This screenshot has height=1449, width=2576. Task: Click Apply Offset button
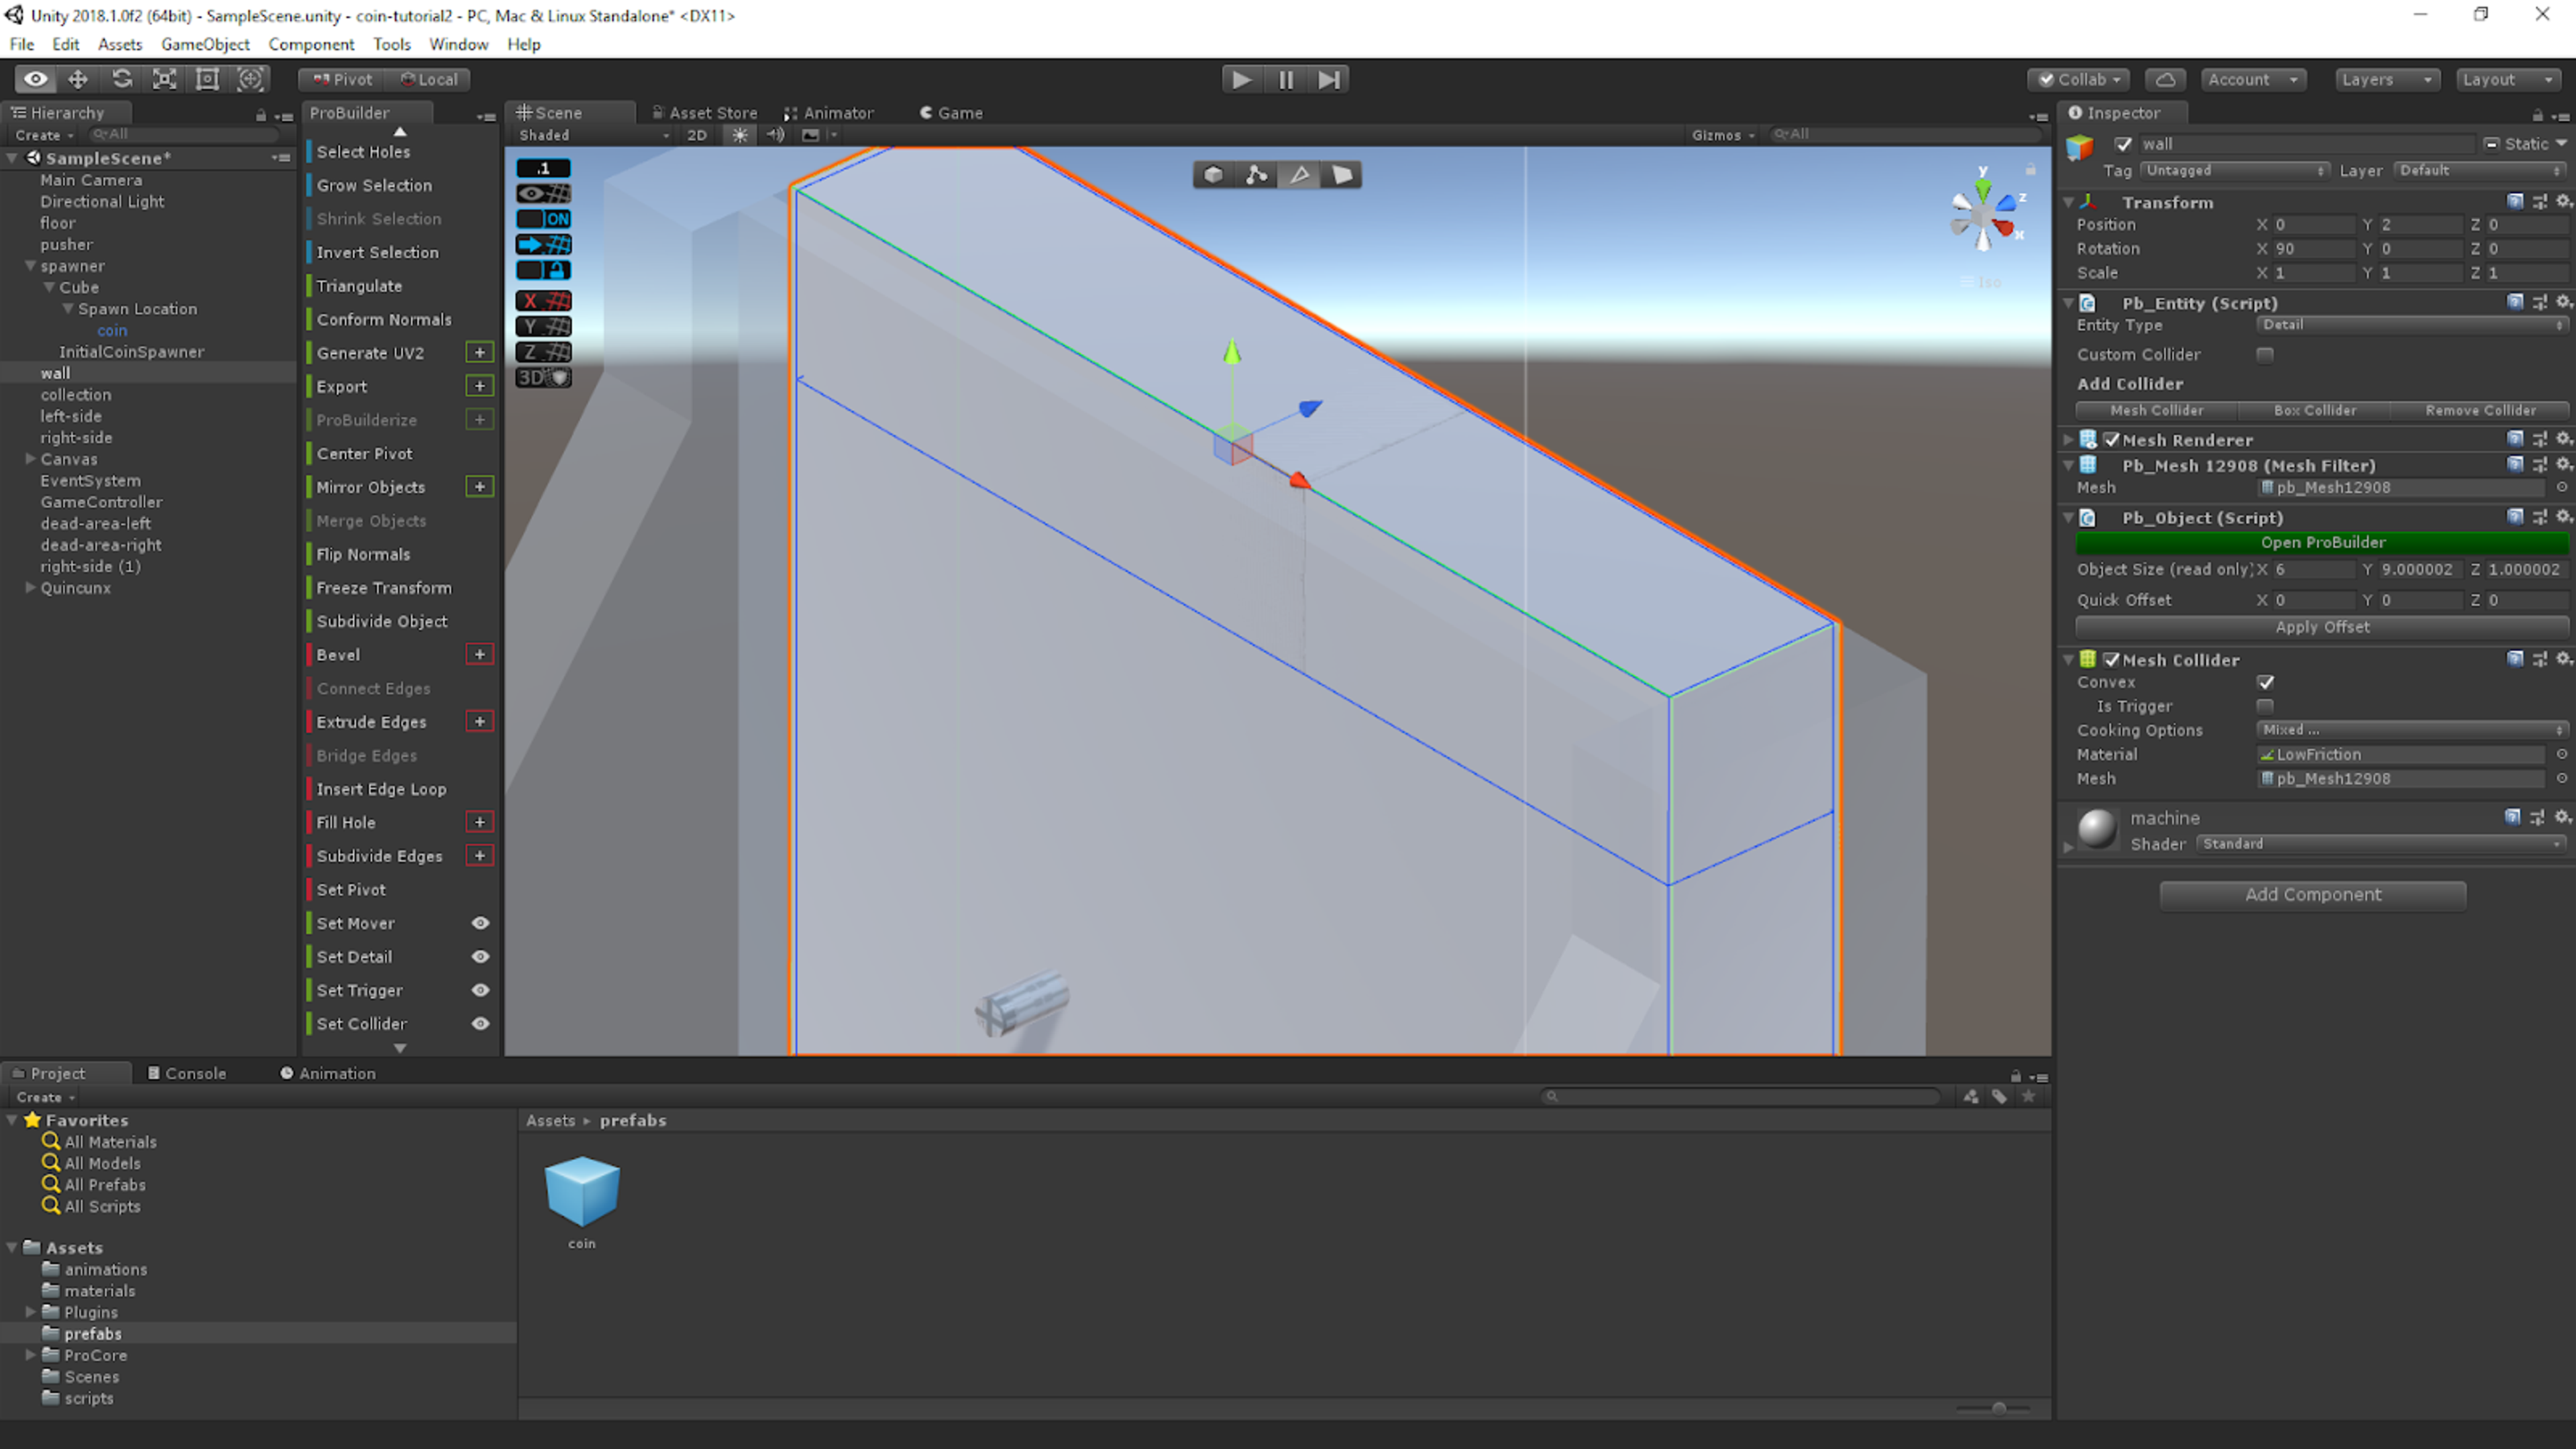[x=2322, y=627]
